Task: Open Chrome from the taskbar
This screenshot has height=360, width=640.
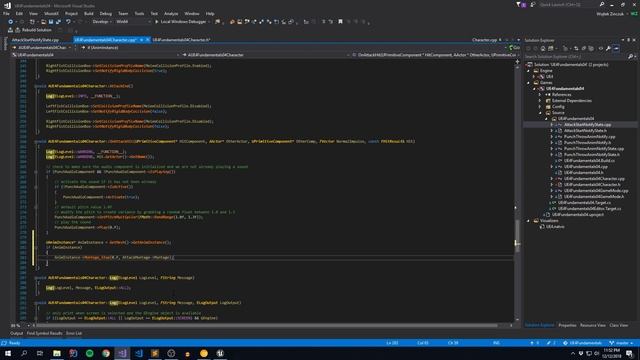Action: point(106,353)
